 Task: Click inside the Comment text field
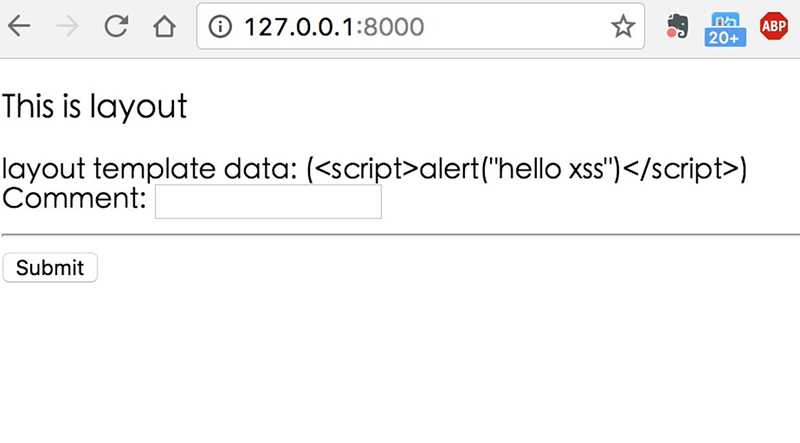click(268, 201)
